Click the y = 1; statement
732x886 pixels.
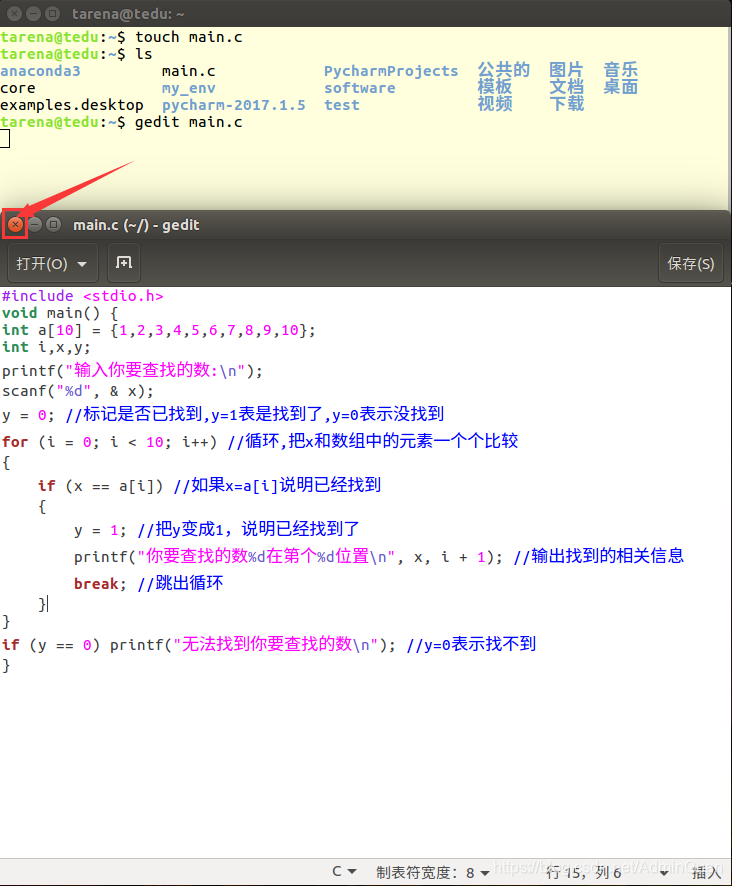[x=100, y=530]
